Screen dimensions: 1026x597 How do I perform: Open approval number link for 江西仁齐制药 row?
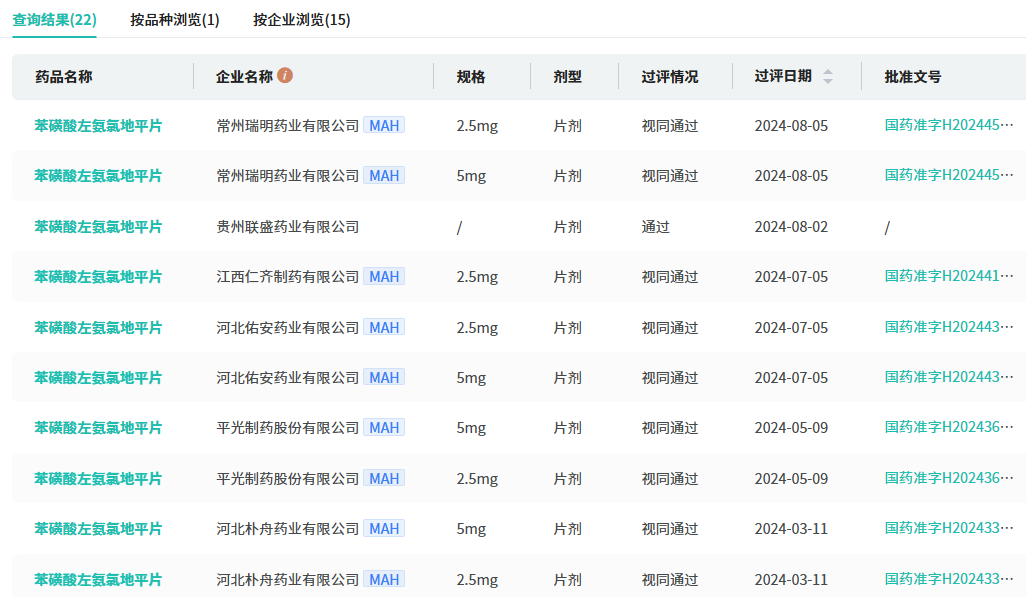(949, 276)
